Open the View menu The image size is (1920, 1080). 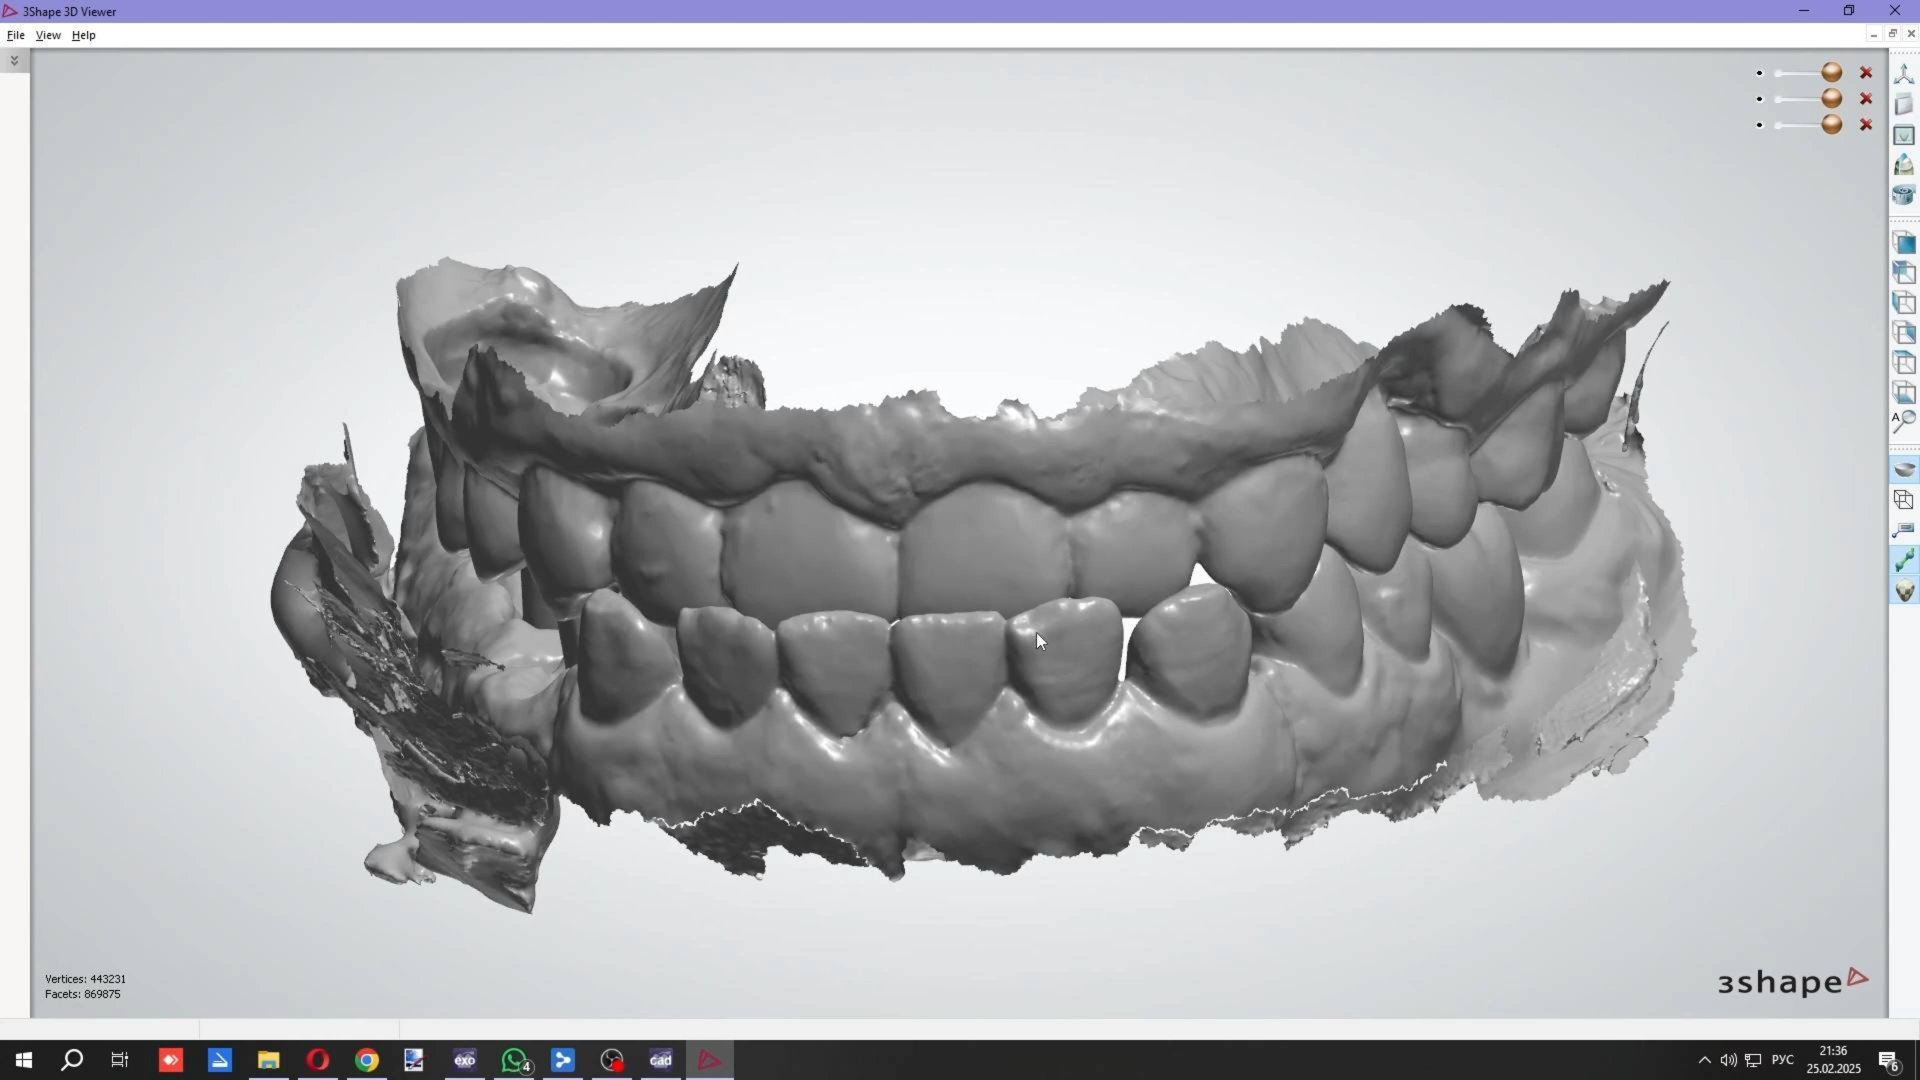point(48,35)
